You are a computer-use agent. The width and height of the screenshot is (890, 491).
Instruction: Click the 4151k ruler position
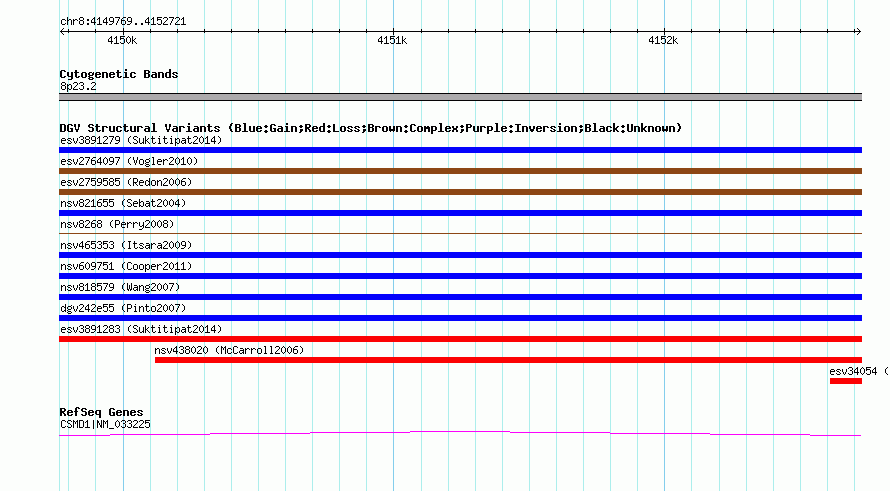coord(392,40)
